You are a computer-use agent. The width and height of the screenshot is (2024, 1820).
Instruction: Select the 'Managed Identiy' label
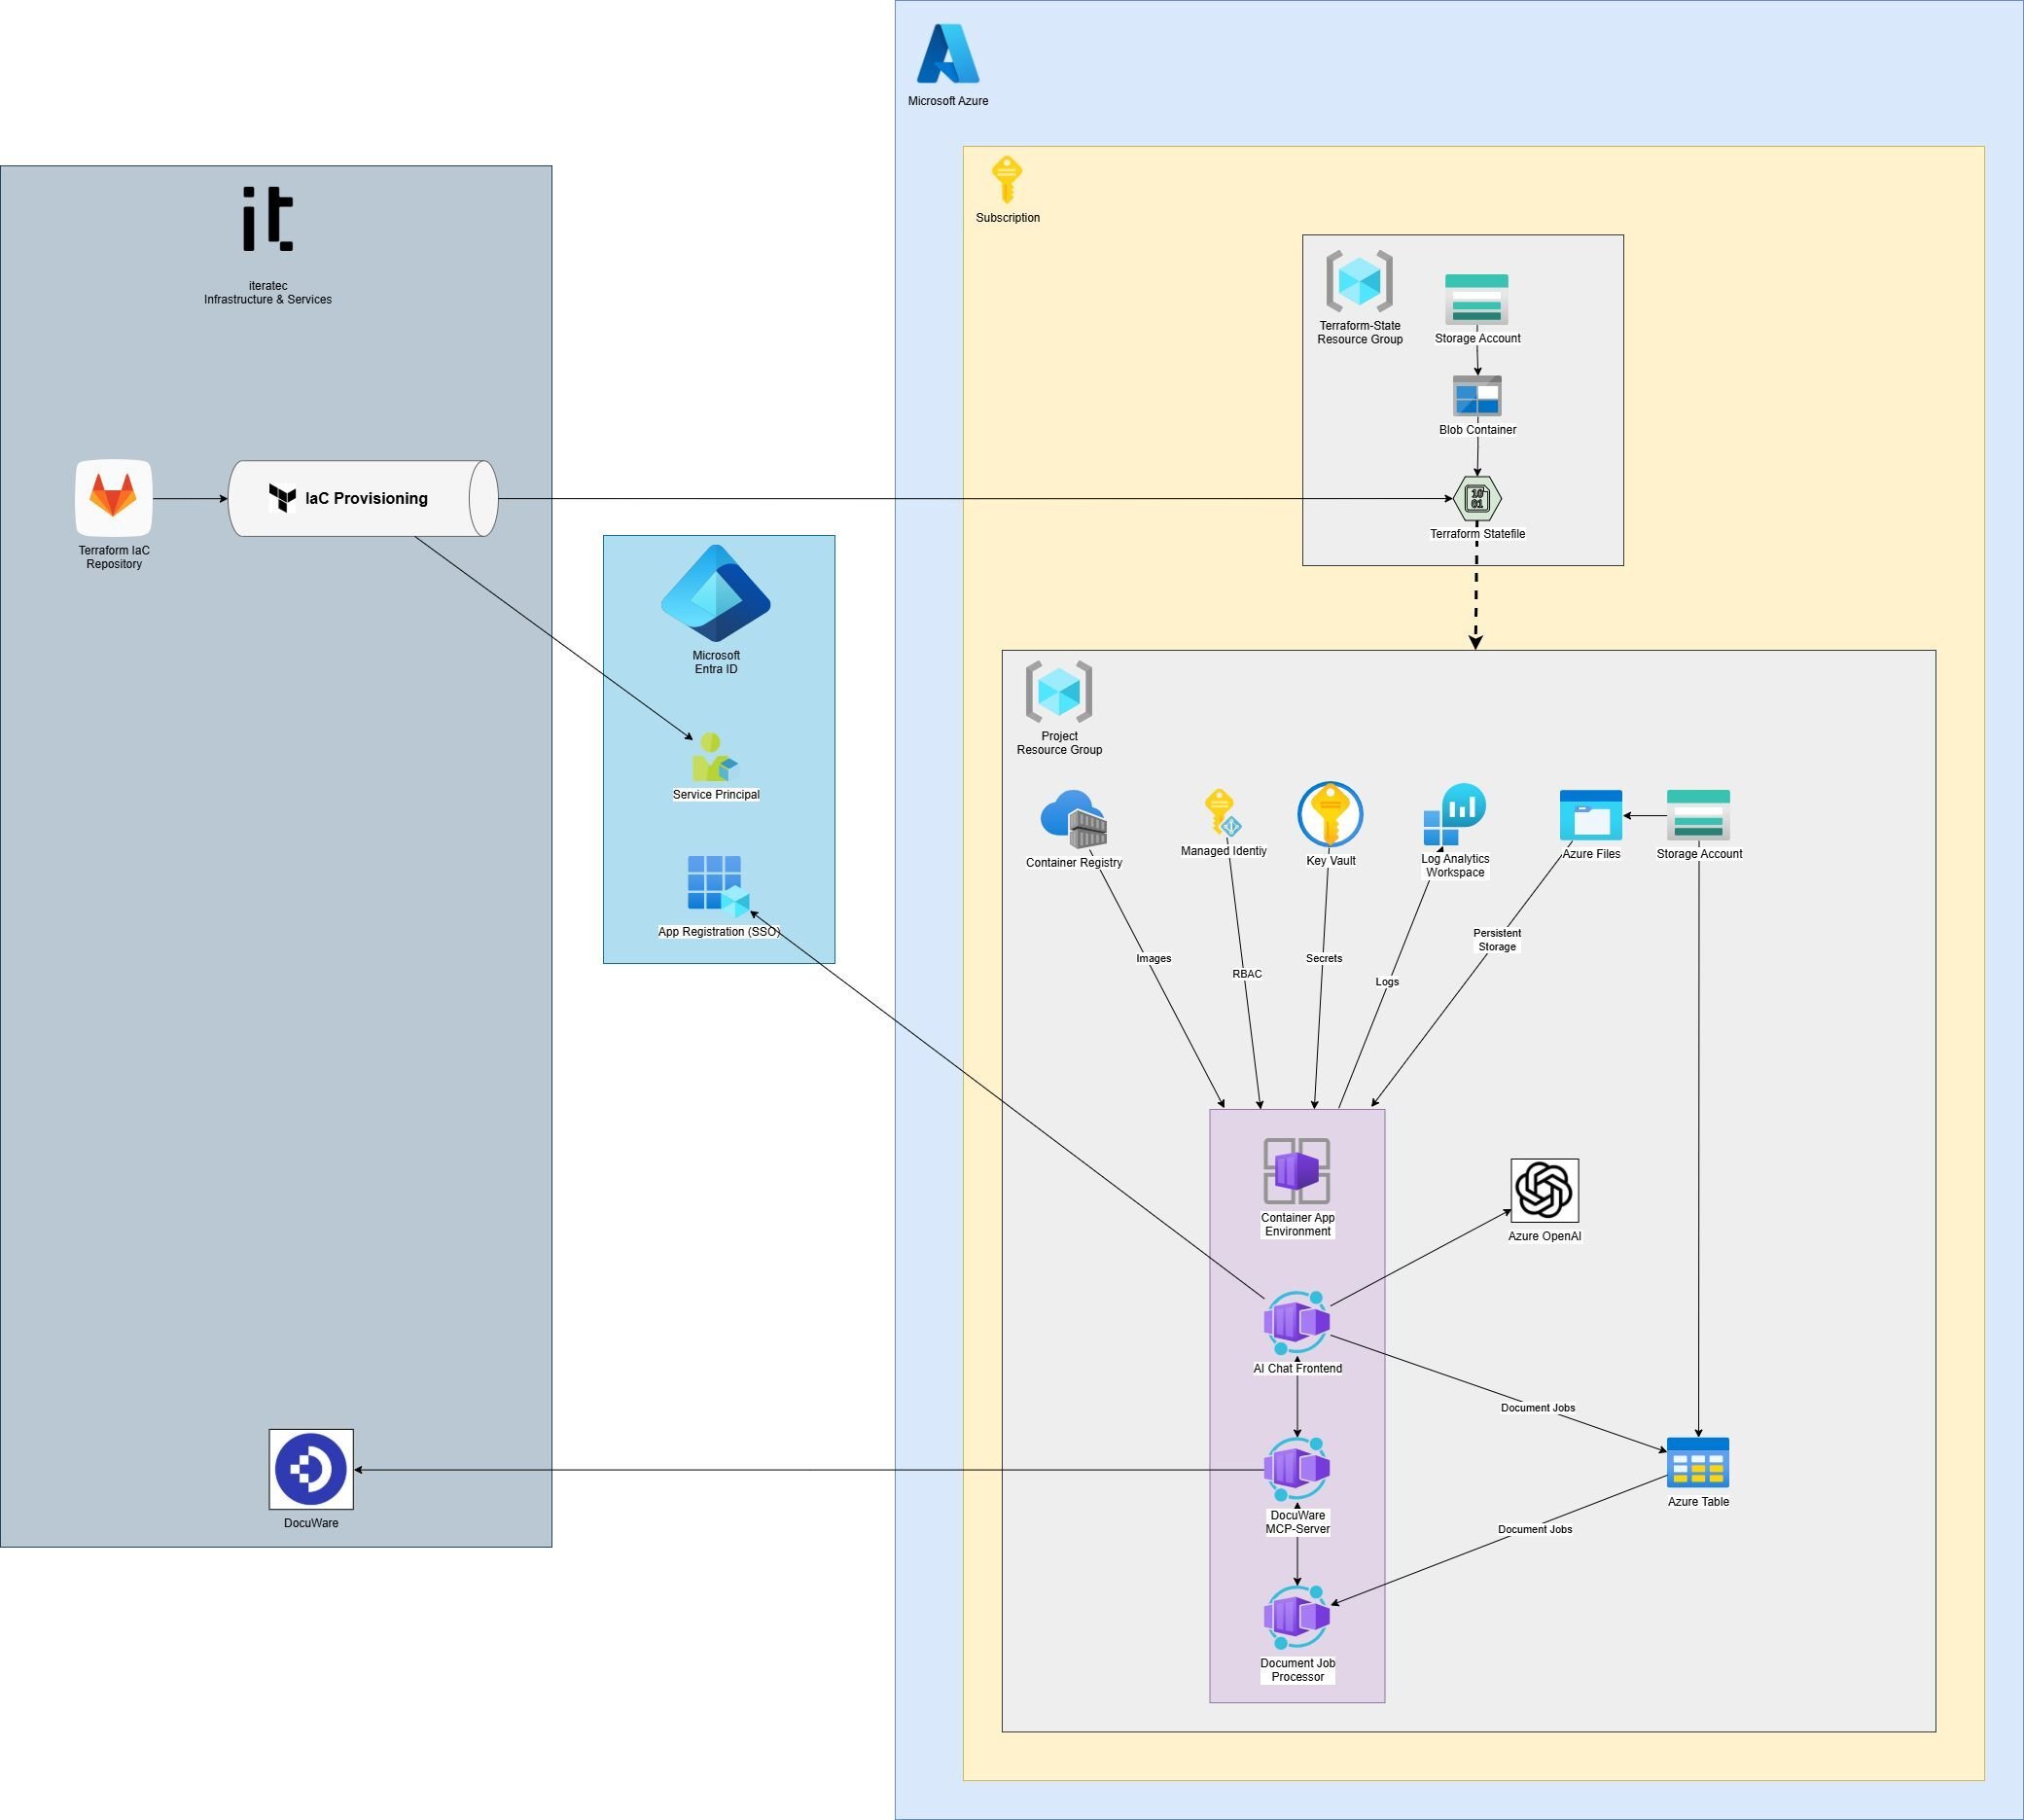(1223, 851)
